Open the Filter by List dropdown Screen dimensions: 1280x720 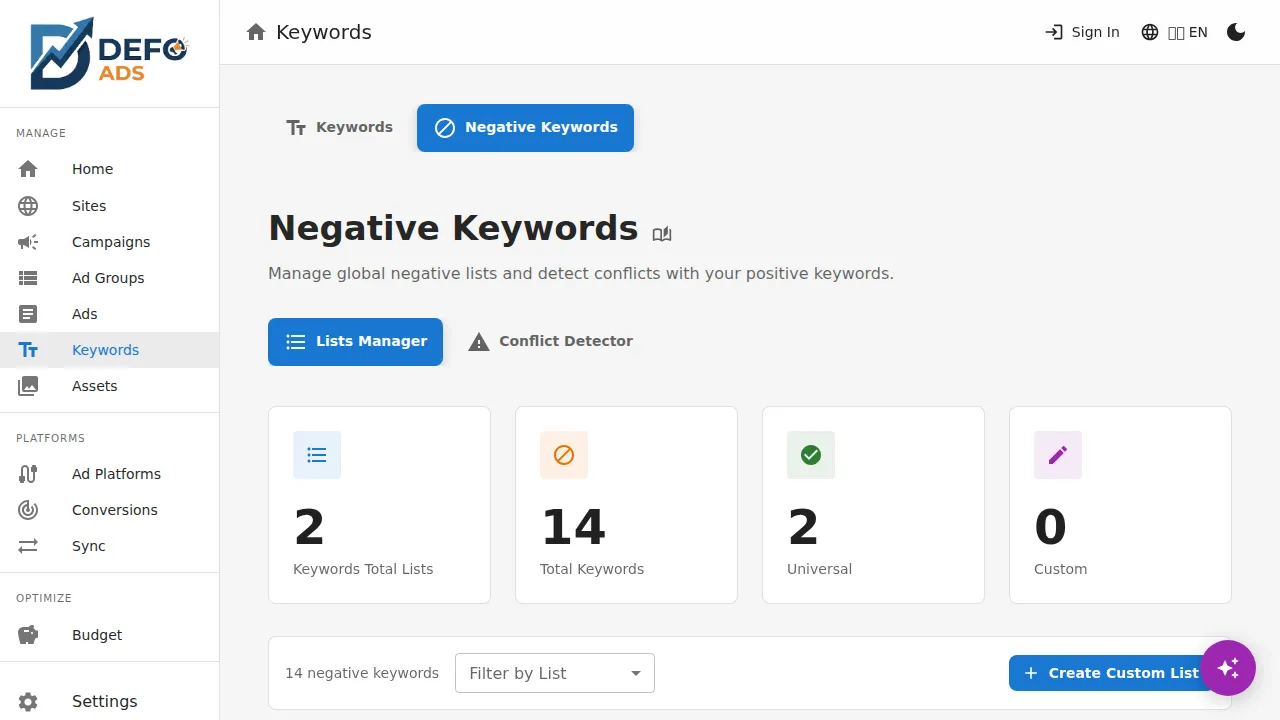pyautogui.click(x=555, y=673)
